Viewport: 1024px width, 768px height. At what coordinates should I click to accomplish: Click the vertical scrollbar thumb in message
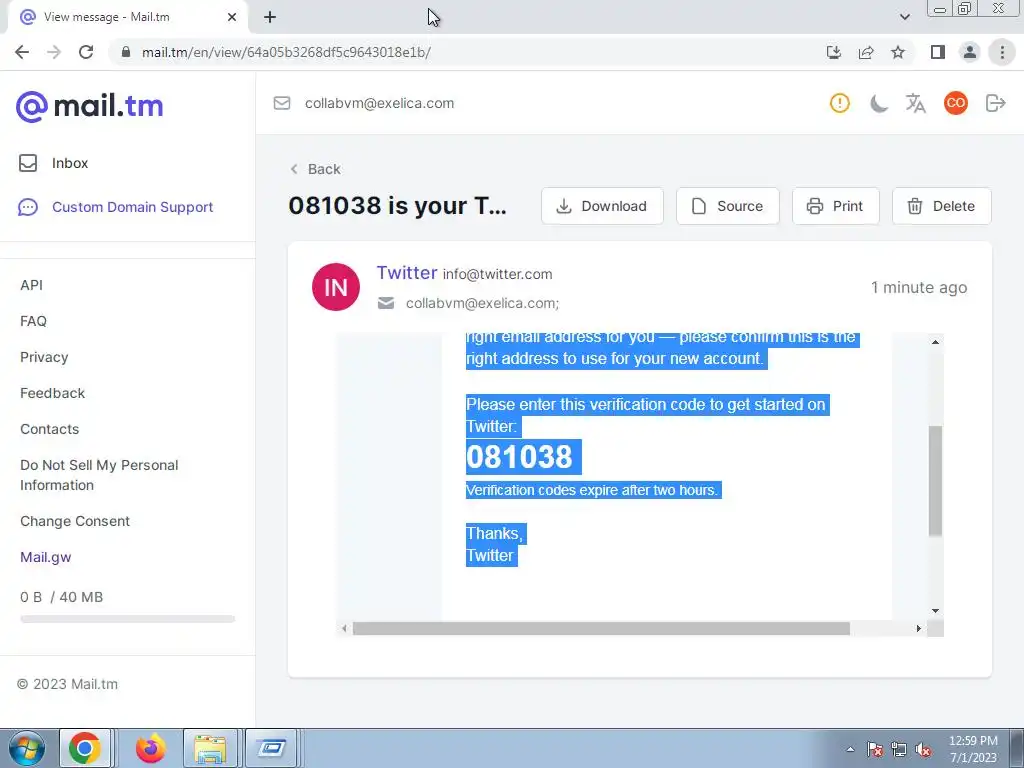[x=935, y=481]
